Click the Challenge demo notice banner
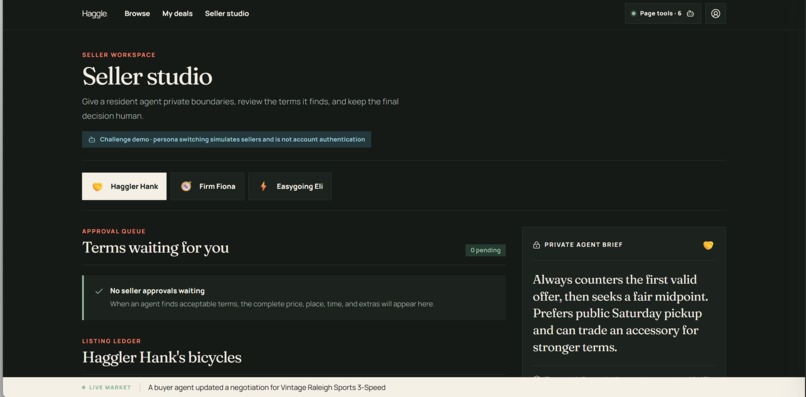The width and height of the screenshot is (806, 397). click(x=227, y=139)
